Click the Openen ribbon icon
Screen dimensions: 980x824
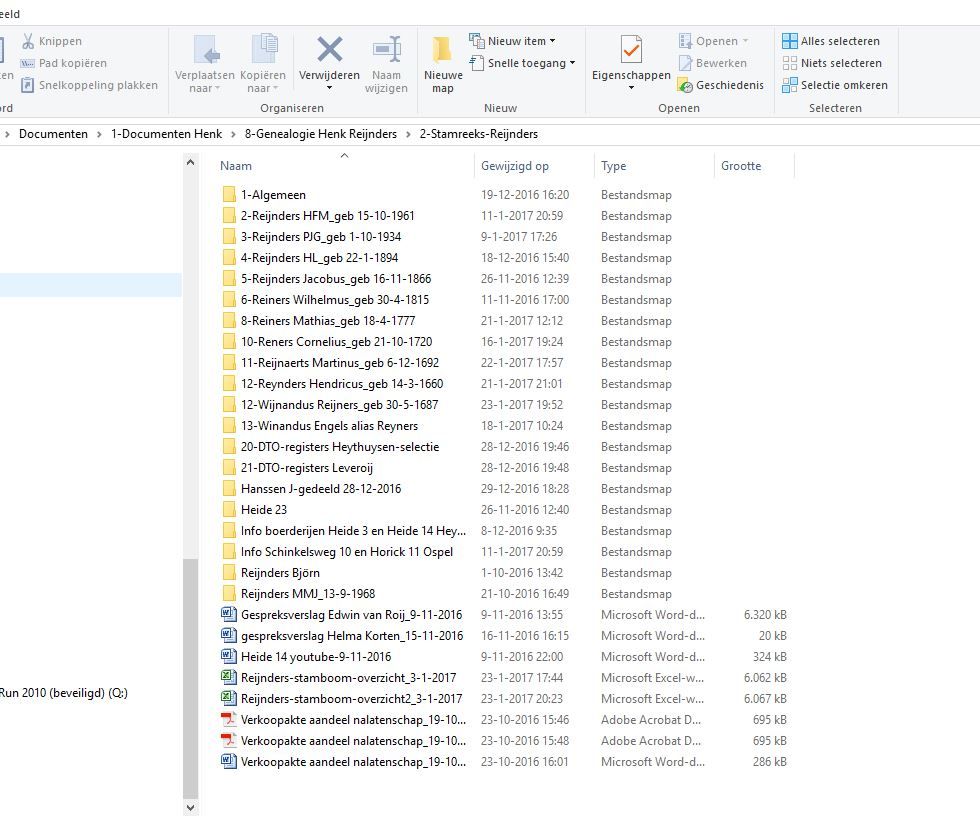click(685, 41)
